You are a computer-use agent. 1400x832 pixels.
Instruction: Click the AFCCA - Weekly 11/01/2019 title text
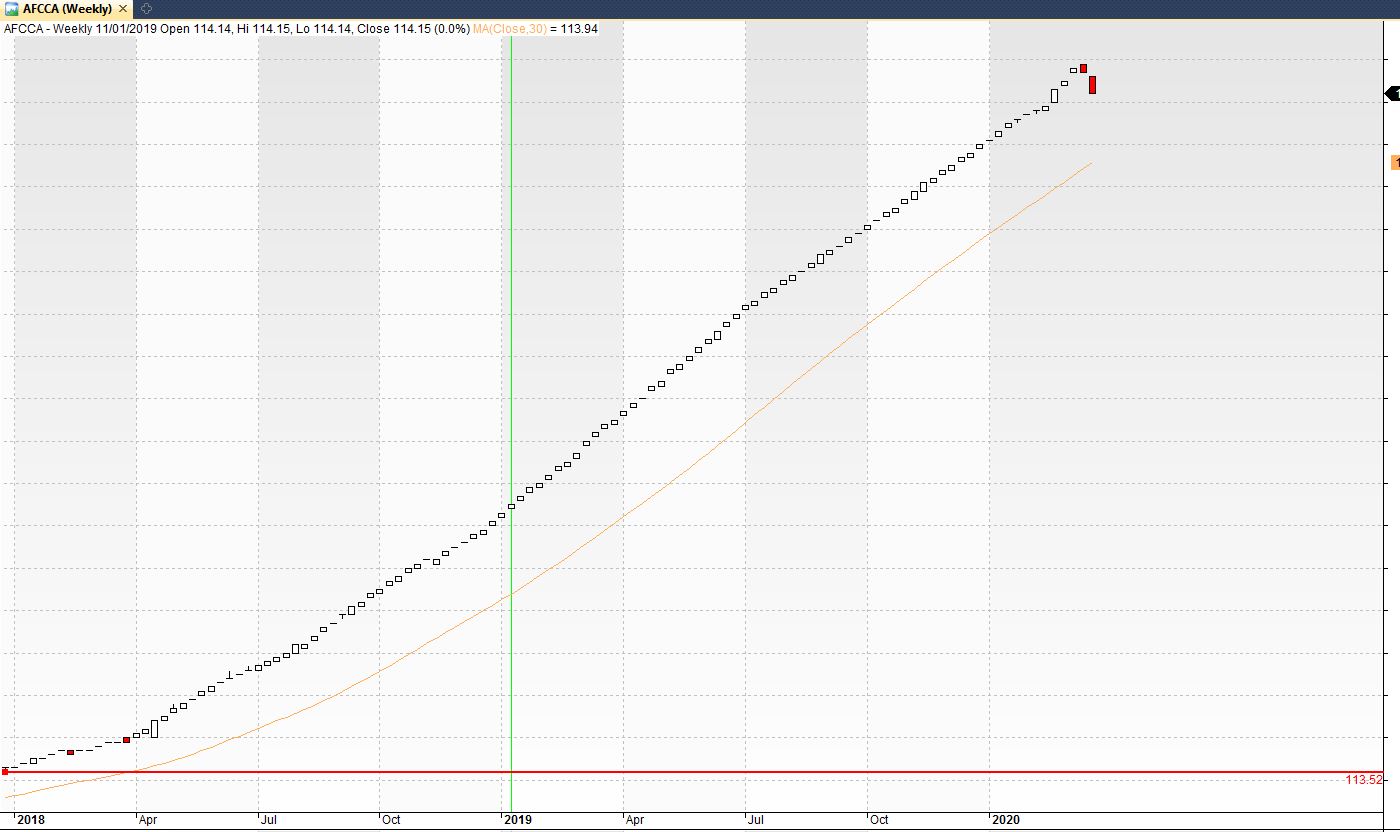coord(79,29)
